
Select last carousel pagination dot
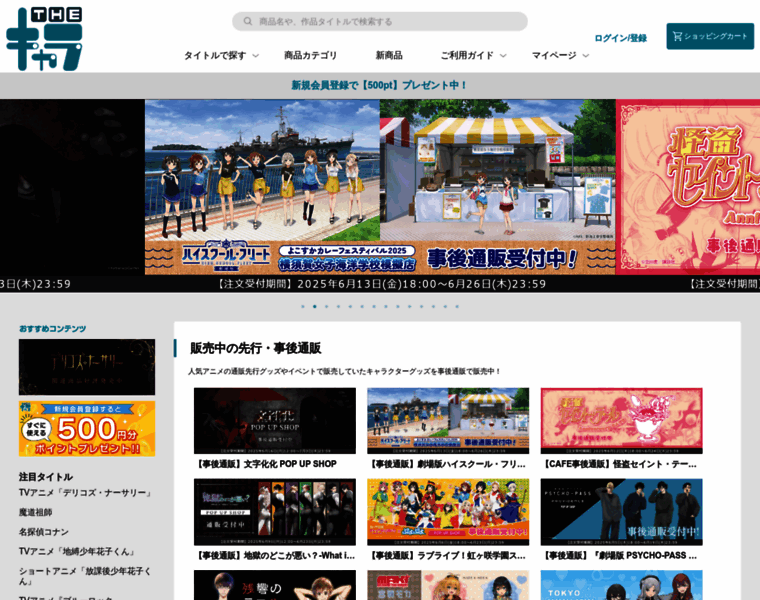coord(457,306)
